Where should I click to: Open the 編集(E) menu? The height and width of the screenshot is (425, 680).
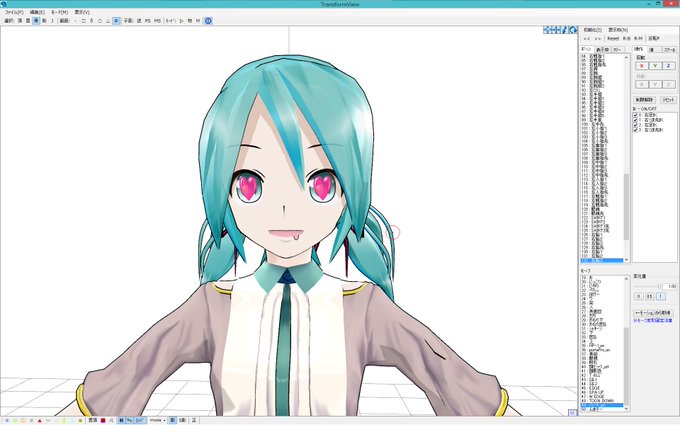[37, 12]
